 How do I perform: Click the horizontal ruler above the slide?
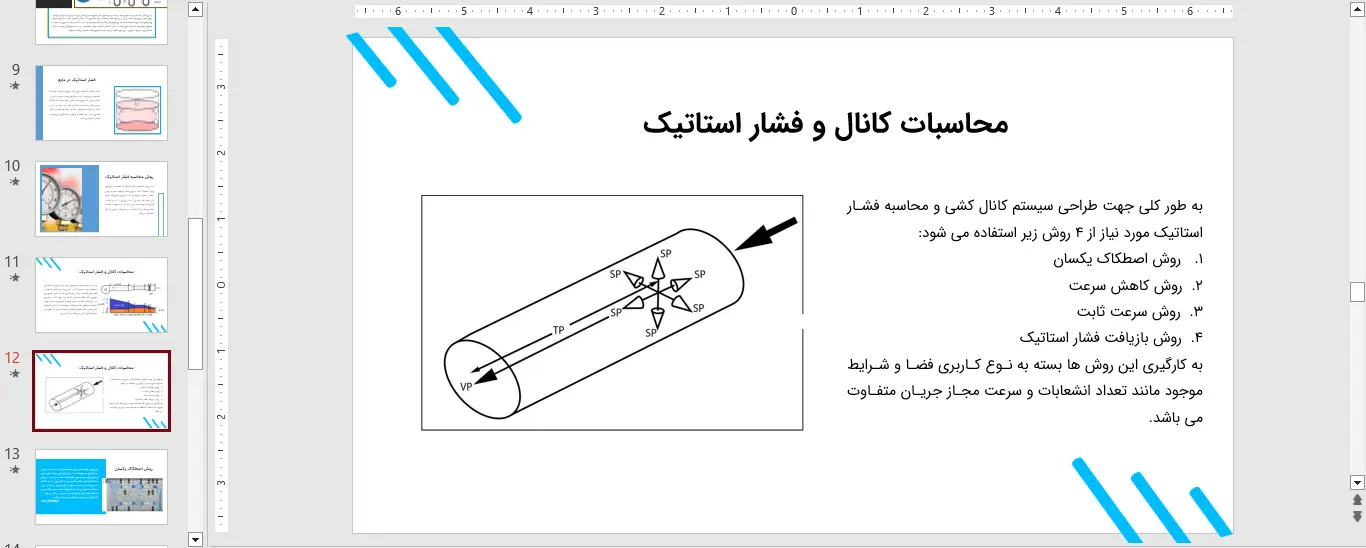(793, 12)
